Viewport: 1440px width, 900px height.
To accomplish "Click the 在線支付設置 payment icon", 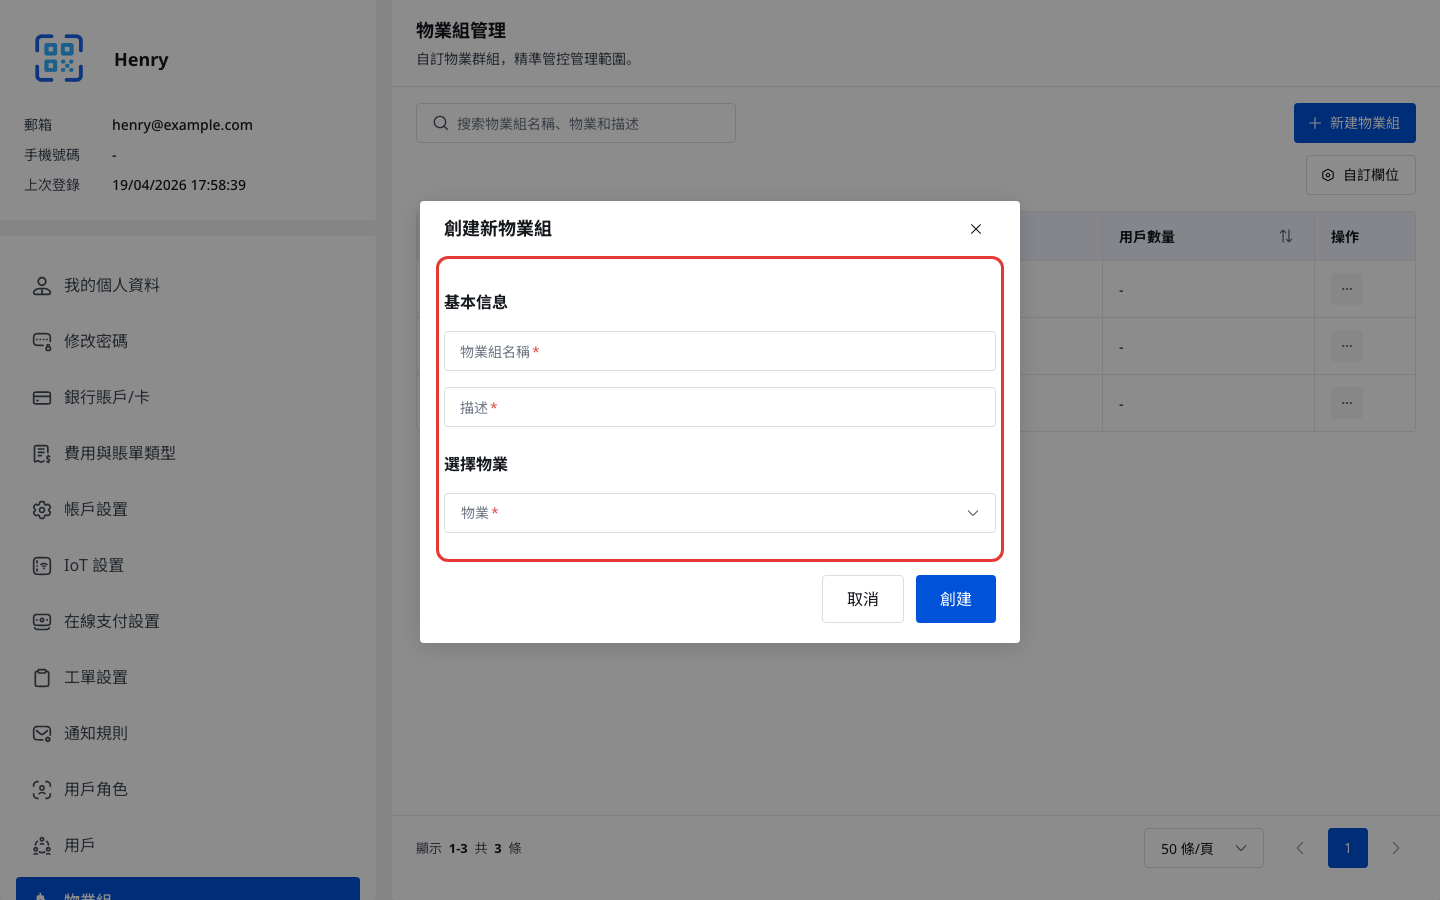I will (42, 622).
